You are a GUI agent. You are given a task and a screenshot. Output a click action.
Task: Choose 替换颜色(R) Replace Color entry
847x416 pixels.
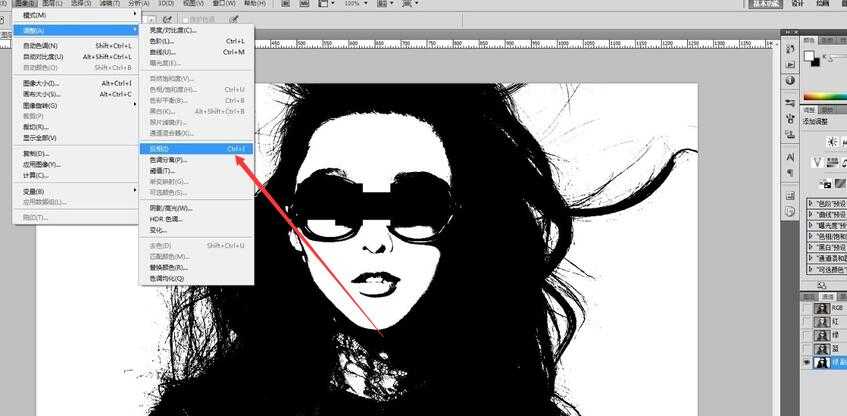pyautogui.click(x=196, y=267)
